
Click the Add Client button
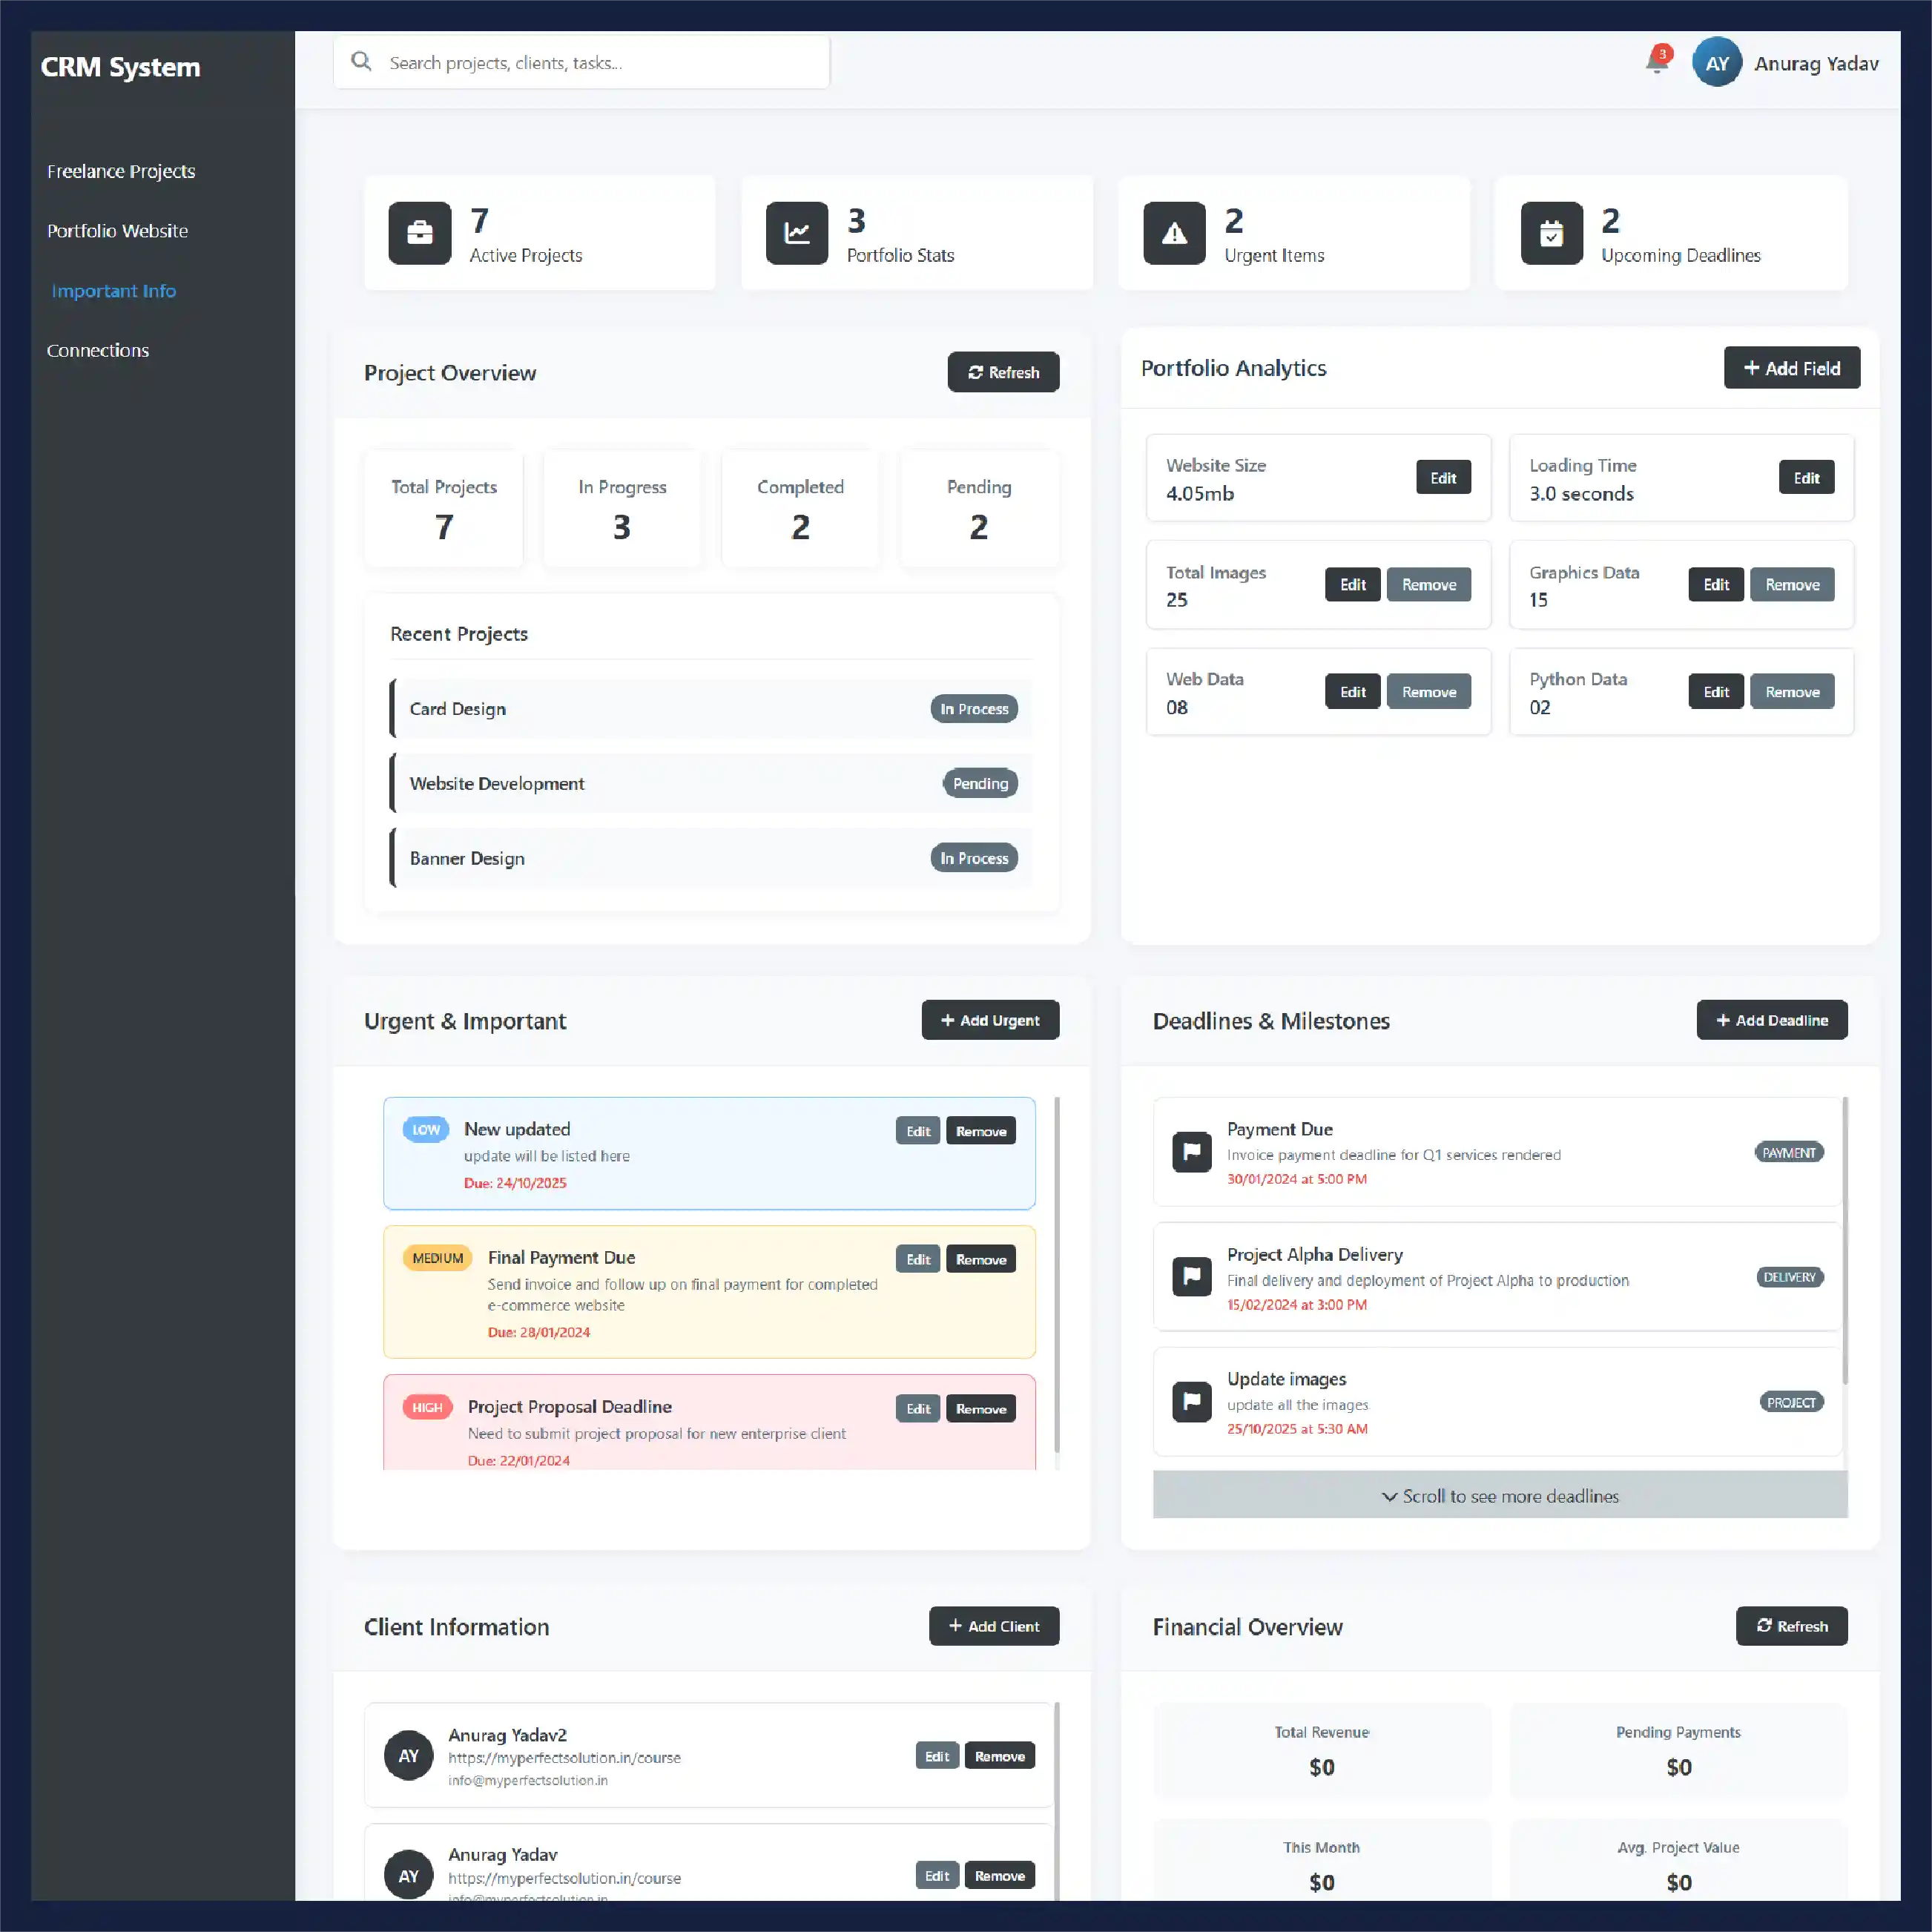(994, 1626)
